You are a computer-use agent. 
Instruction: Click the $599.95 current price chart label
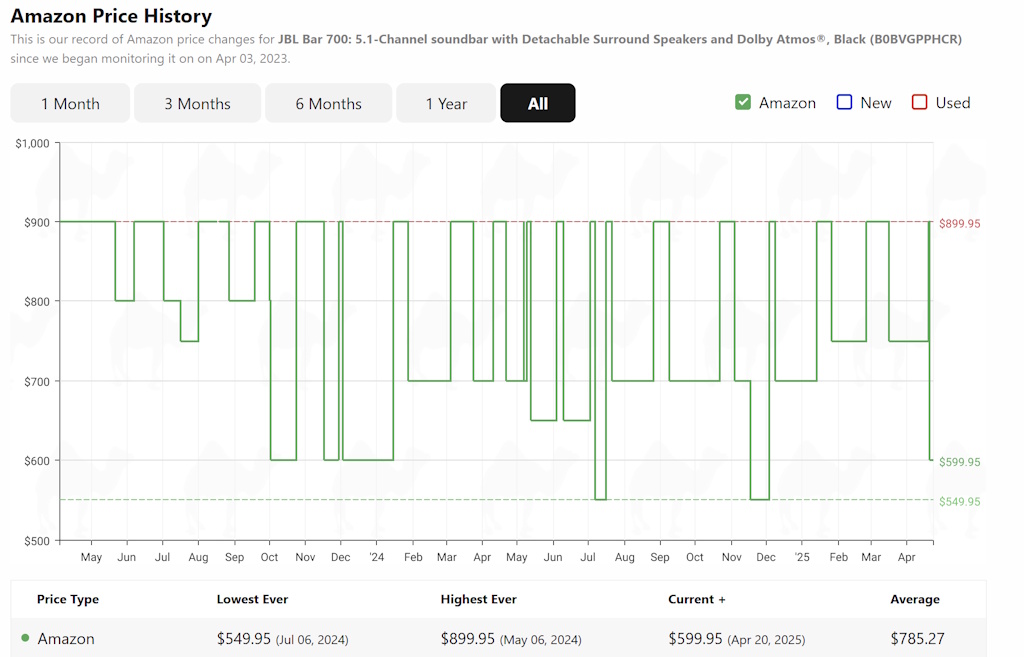959,462
